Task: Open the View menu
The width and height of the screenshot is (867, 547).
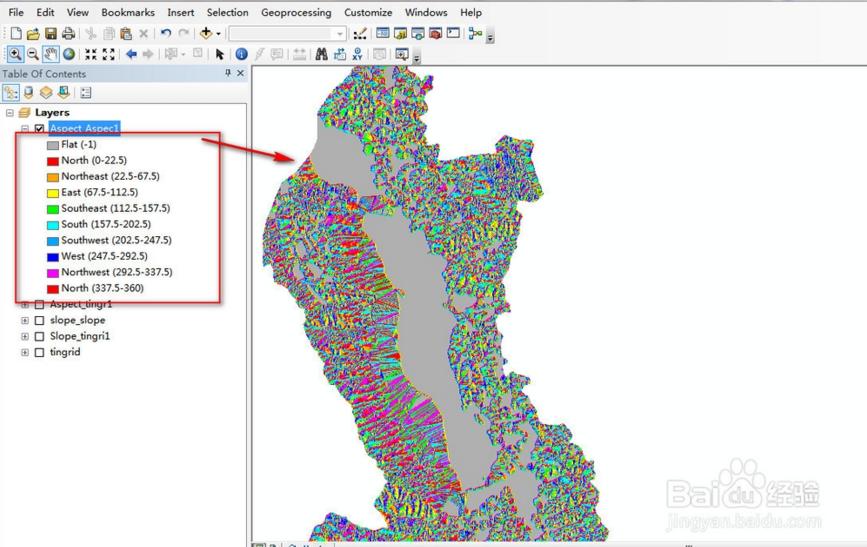Action: pos(77,12)
